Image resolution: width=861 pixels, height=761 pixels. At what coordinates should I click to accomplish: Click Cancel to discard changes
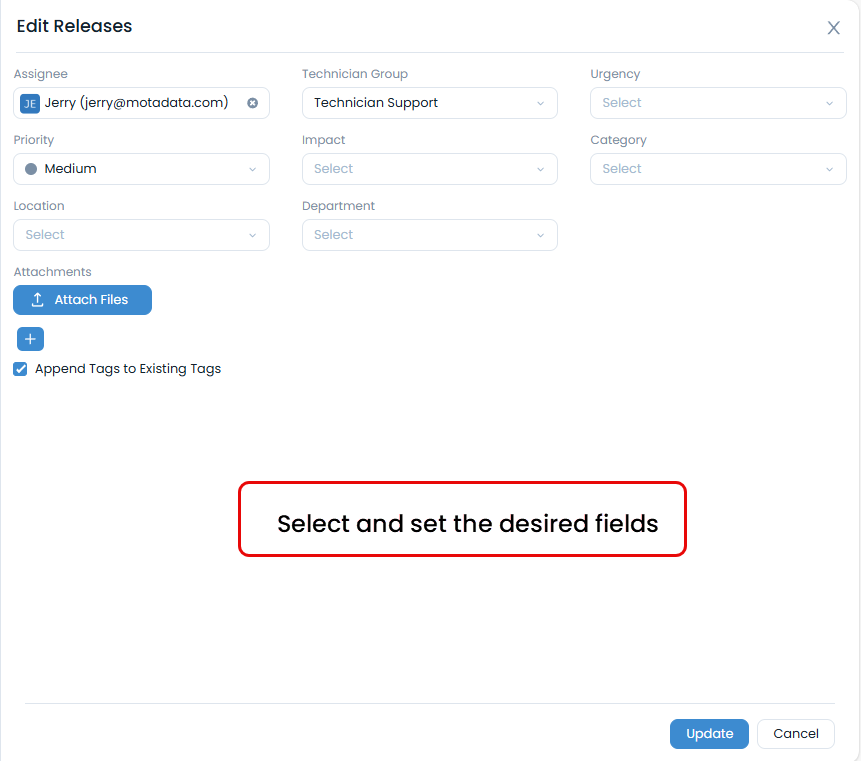pos(795,733)
